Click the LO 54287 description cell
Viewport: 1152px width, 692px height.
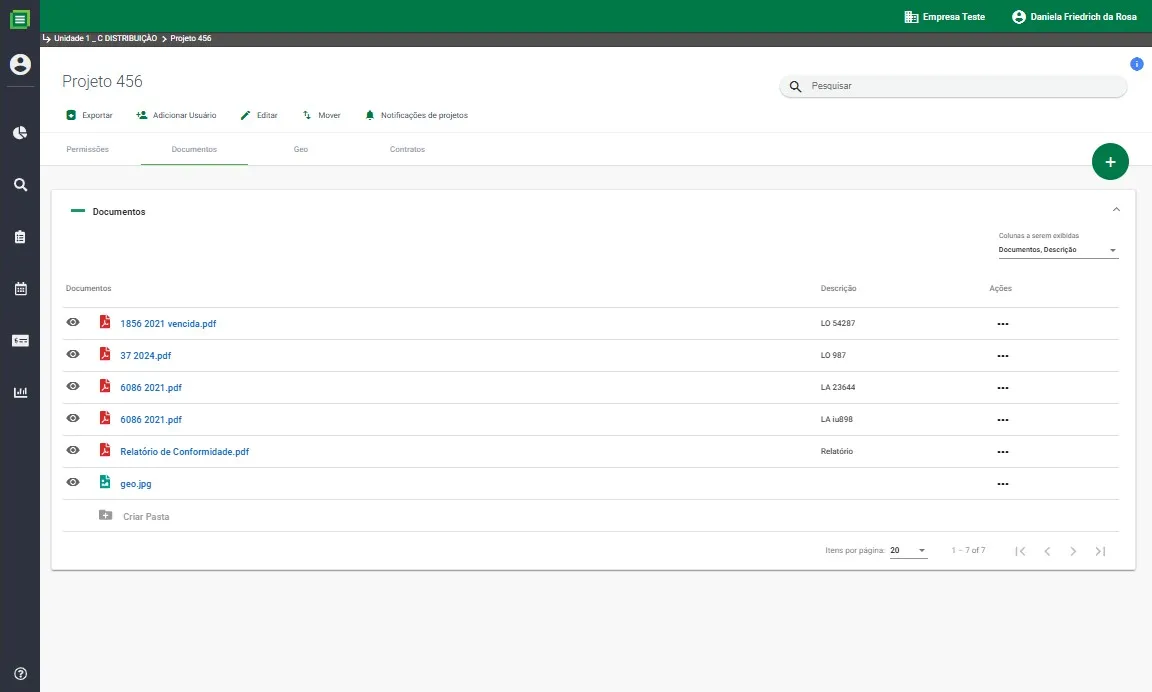point(838,323)
